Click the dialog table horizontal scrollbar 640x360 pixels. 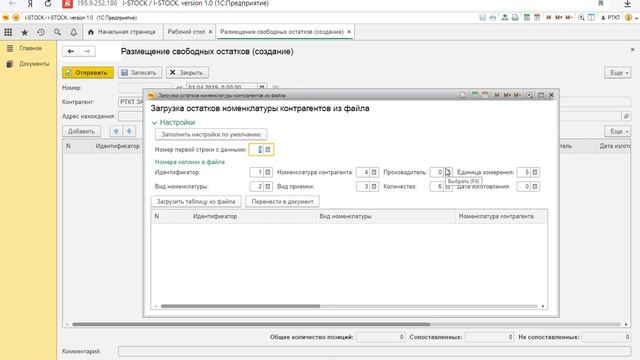[x=240, y=306]
